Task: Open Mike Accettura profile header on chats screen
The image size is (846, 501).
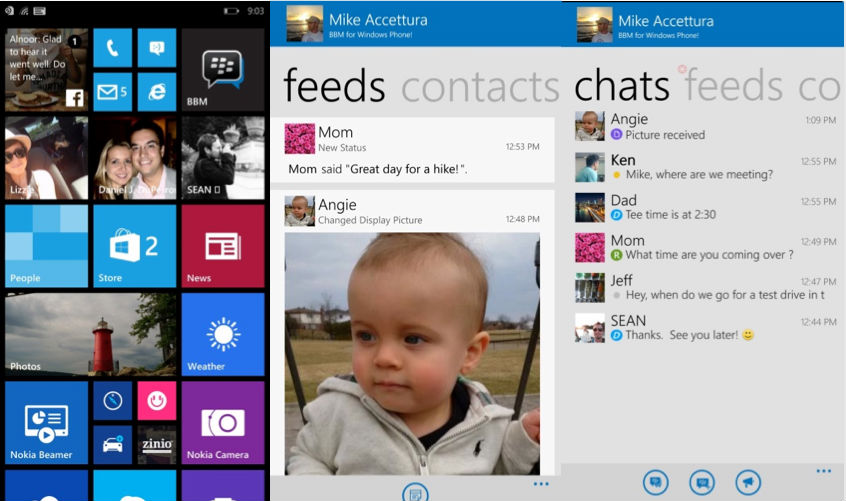Action: 704,24
